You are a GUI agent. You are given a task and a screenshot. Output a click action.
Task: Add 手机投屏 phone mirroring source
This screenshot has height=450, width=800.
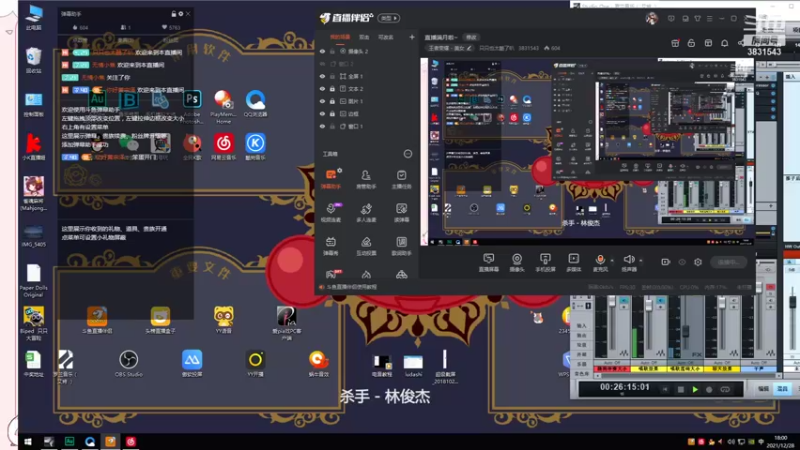tap(545, 262)
